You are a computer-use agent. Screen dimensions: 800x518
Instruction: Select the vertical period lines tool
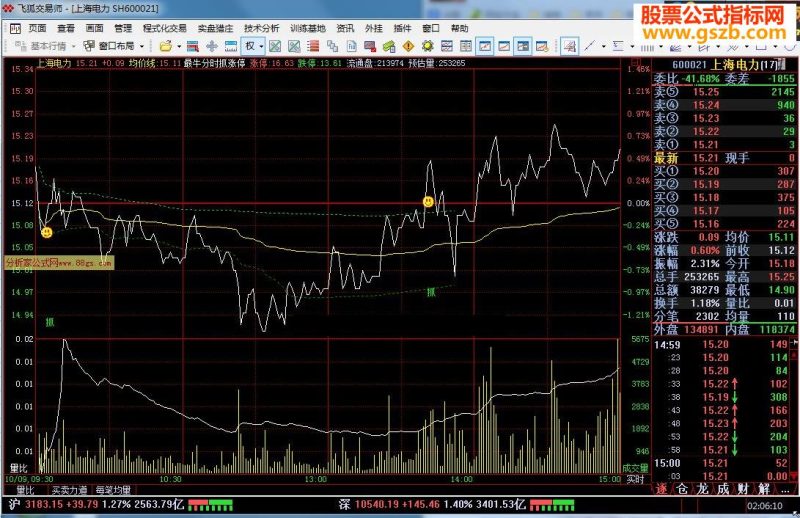coord(647,46)
